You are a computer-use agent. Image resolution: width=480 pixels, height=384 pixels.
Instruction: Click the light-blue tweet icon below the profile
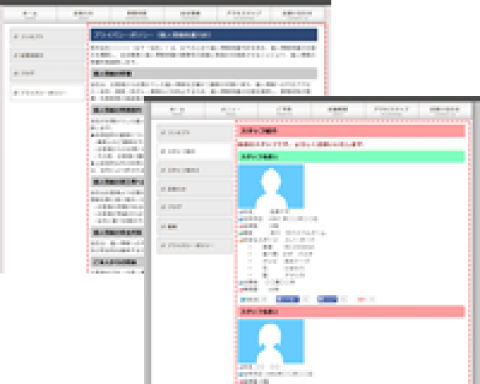pos(250,299)
